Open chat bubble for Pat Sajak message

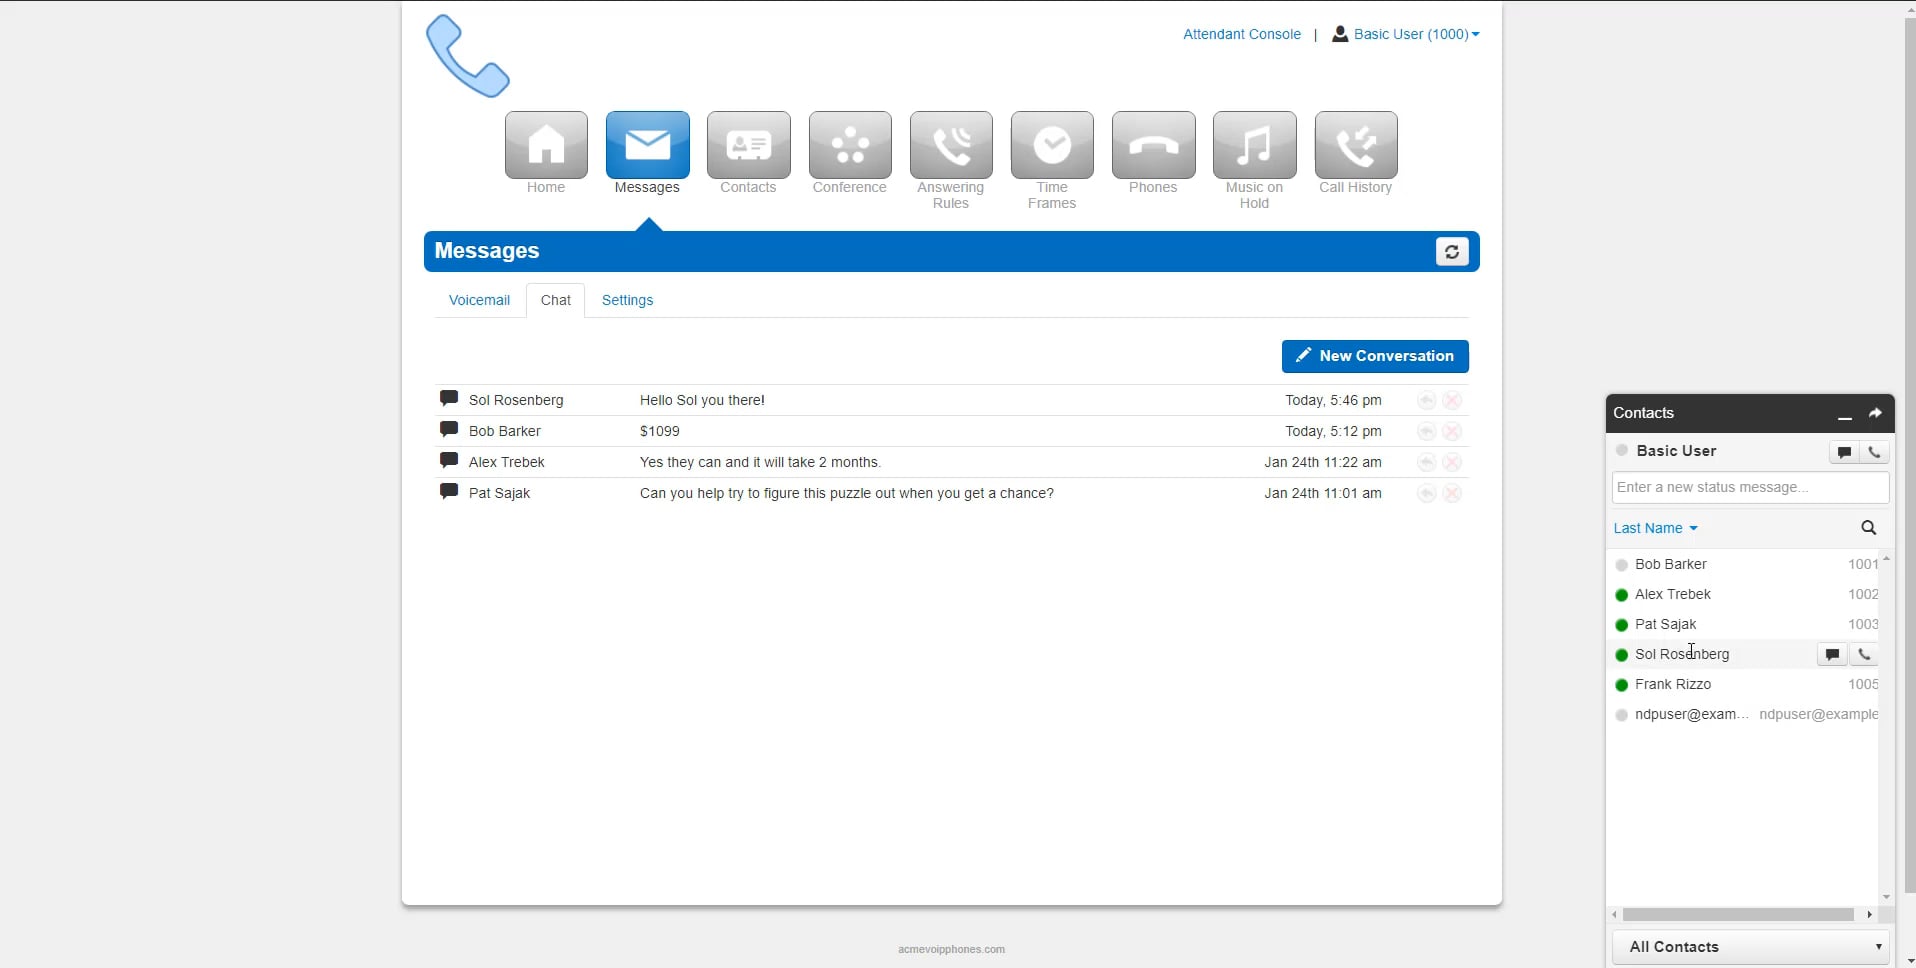(449, 491)
